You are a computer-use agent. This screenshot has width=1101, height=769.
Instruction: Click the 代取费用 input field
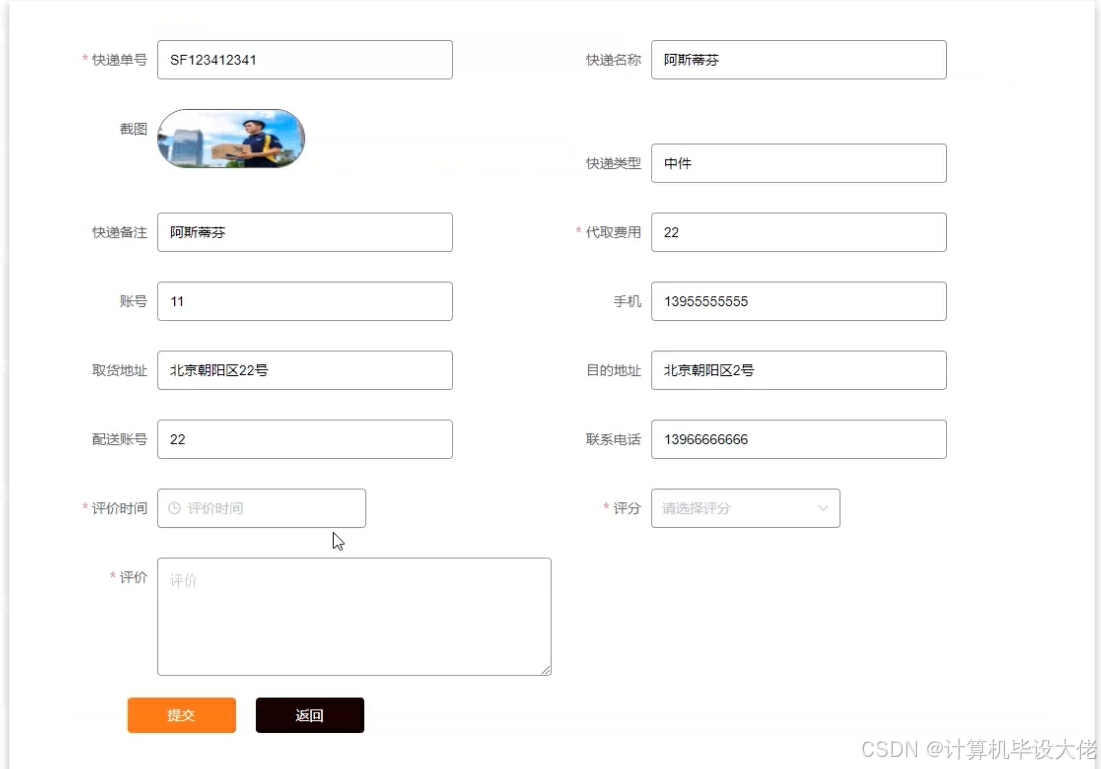pyautogui.click(x=798, y=232)
